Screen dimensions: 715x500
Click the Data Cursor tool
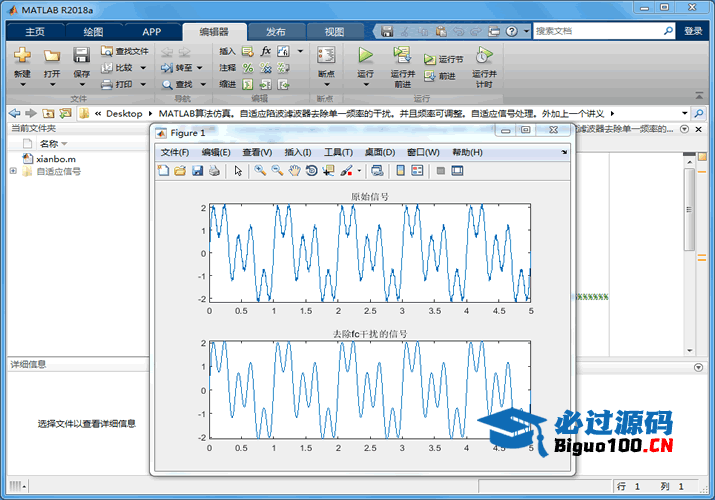(328, 171)
